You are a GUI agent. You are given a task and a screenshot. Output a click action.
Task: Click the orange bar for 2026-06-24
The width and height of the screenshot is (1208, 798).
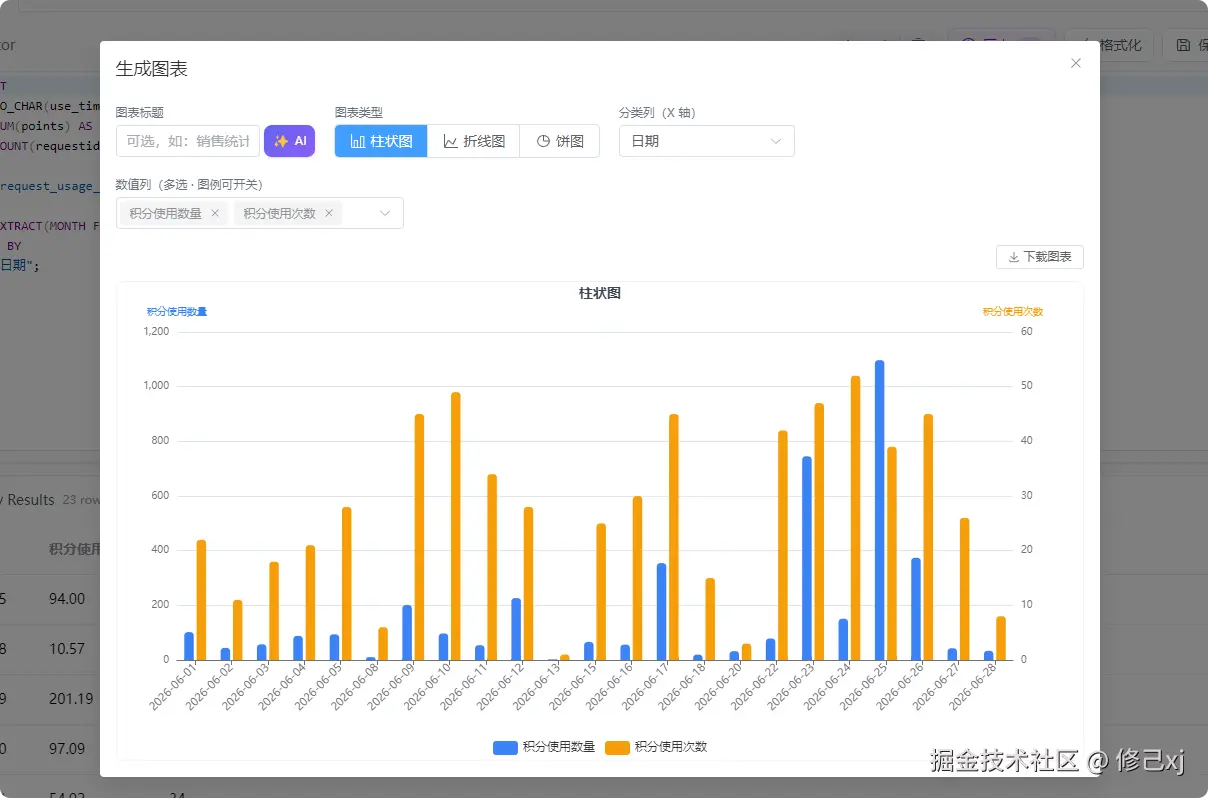pyautogui.click(x=856, y=518)
